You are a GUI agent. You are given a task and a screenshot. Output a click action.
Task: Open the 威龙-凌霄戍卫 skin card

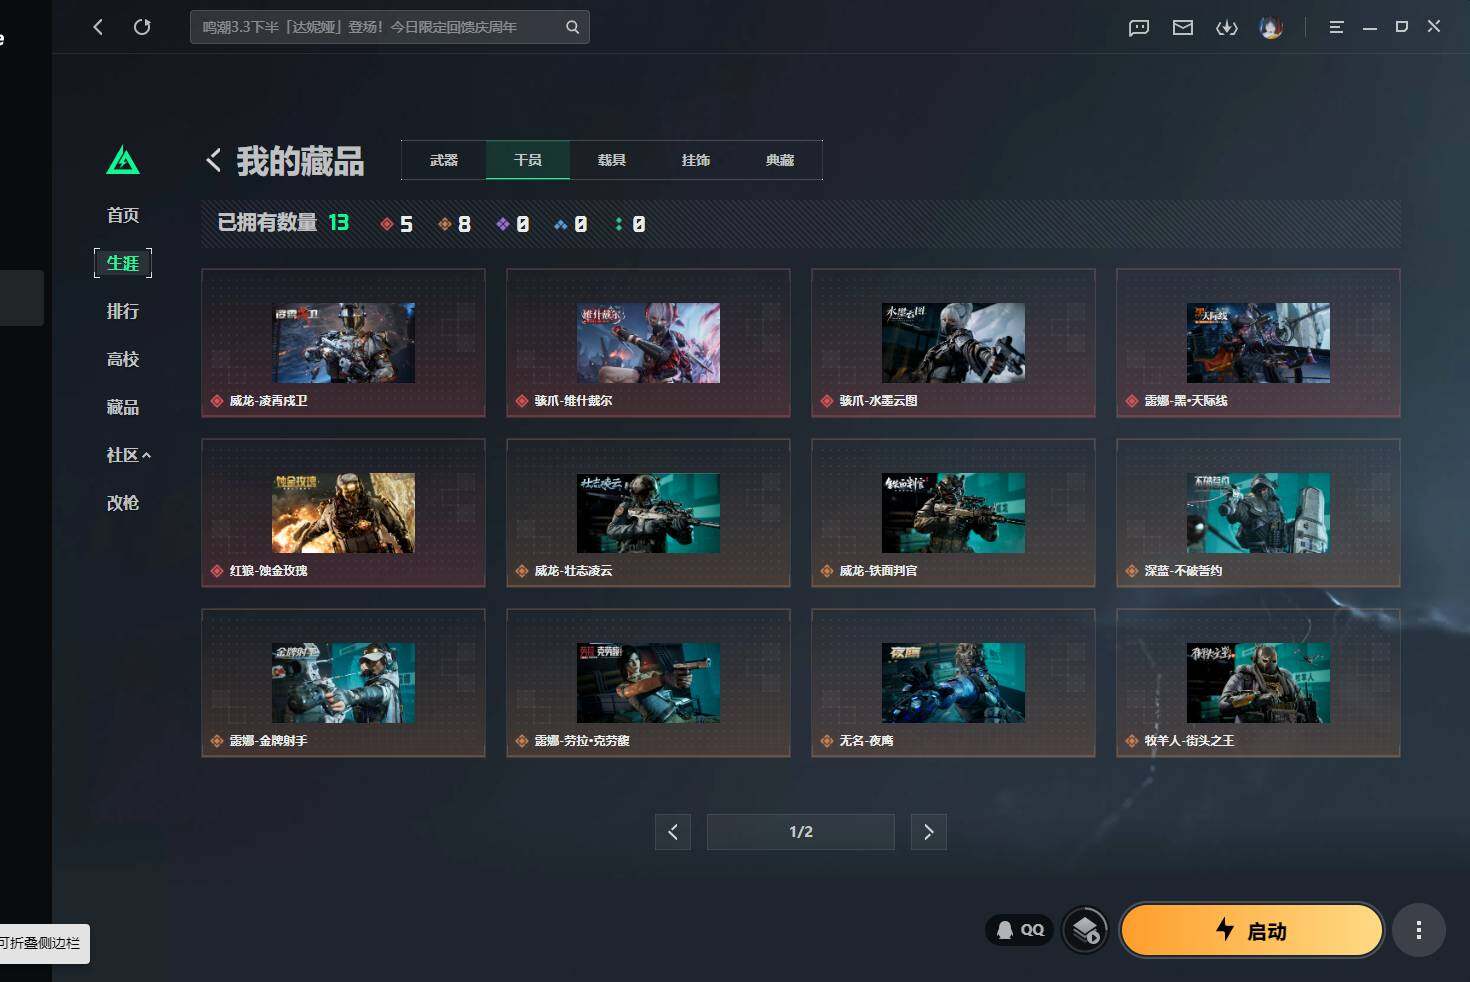[x=343, y=343]
